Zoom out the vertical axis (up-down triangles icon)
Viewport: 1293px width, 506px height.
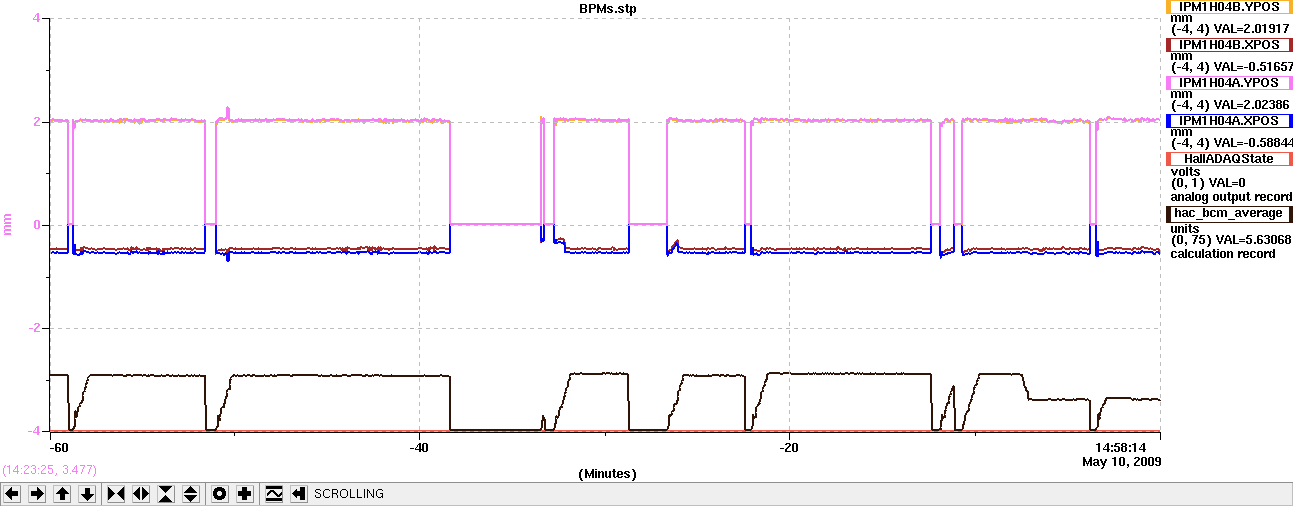191,494
